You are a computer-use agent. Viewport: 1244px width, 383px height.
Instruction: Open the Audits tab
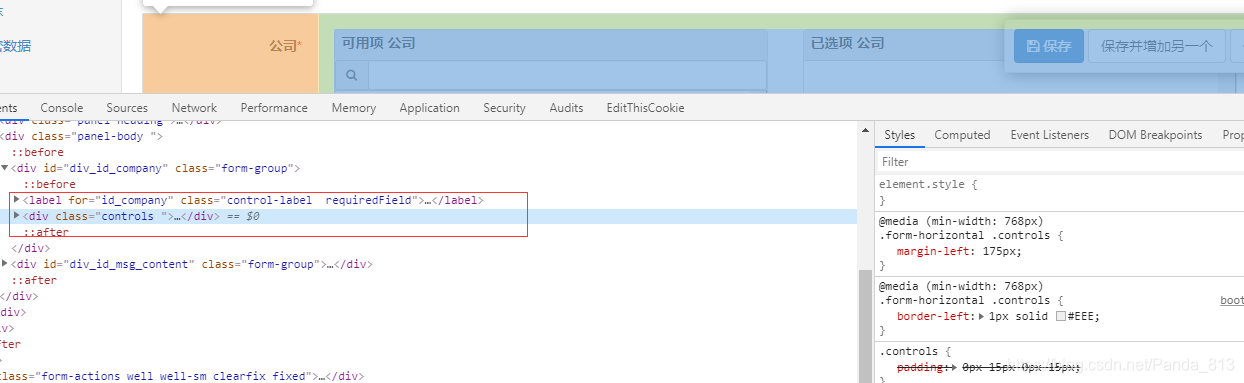click(x=566, y=108)
